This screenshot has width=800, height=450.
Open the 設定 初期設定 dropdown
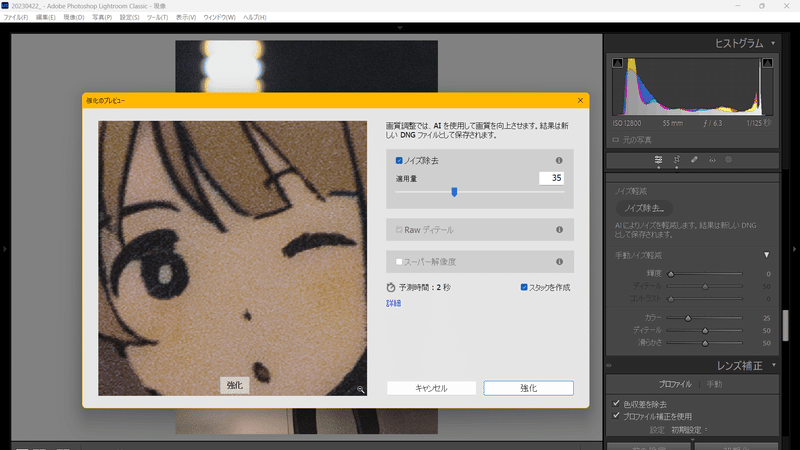tap(689, 430)
